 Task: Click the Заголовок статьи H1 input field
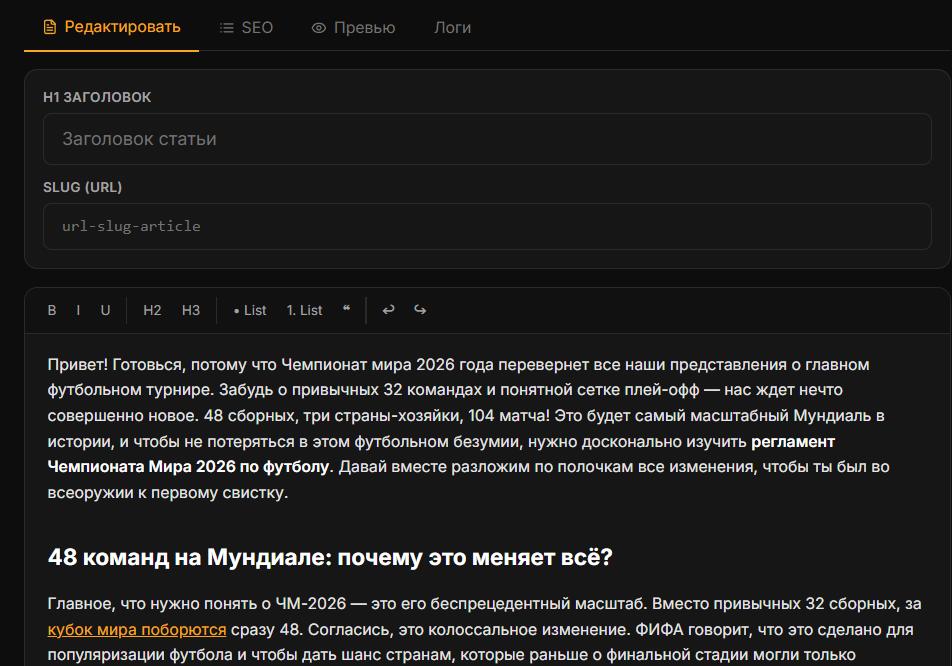487,139
